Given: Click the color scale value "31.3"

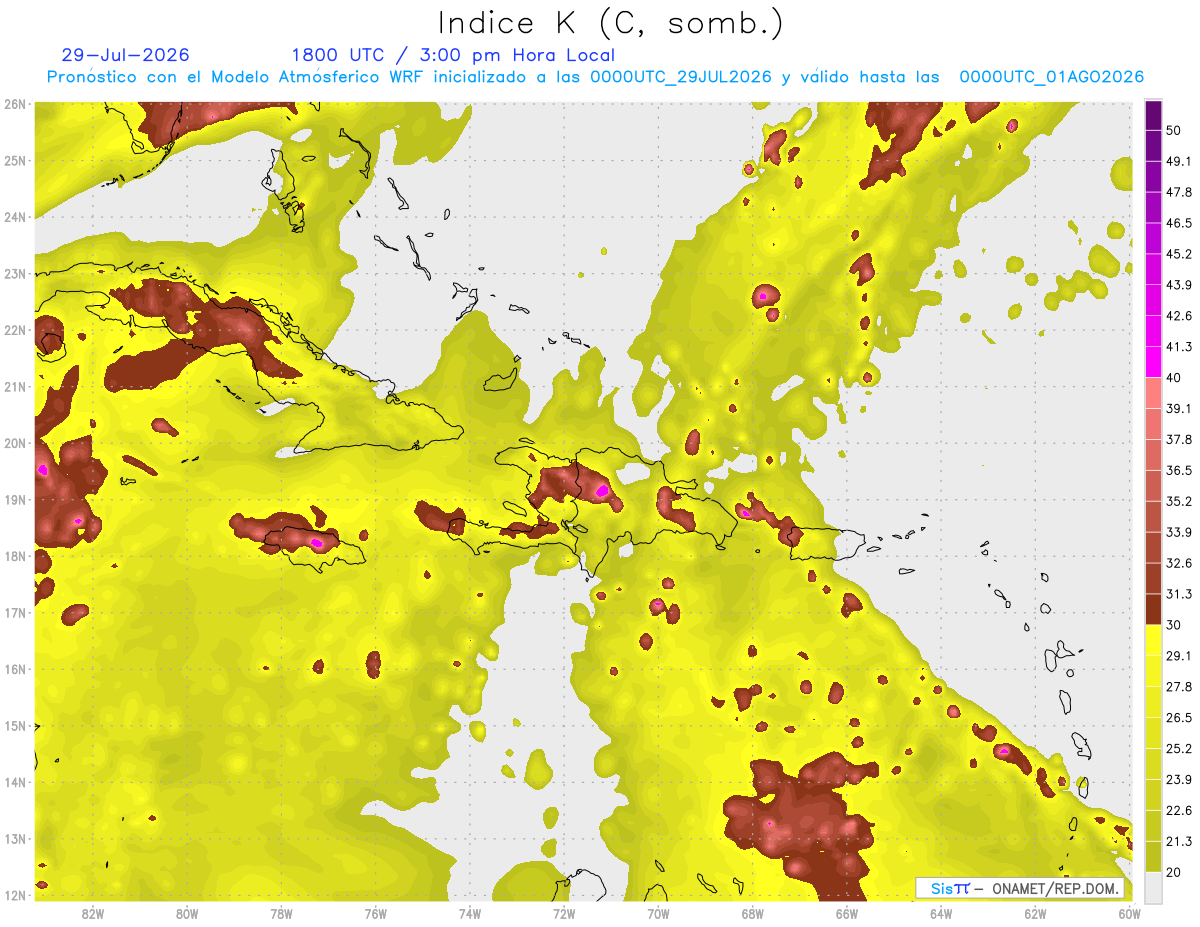Looking at the screenshot, I should (1179, 594).
